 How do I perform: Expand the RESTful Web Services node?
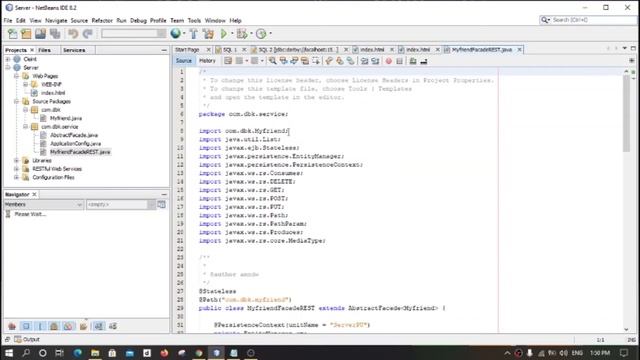pyautogui.click(x=17, y=169)
